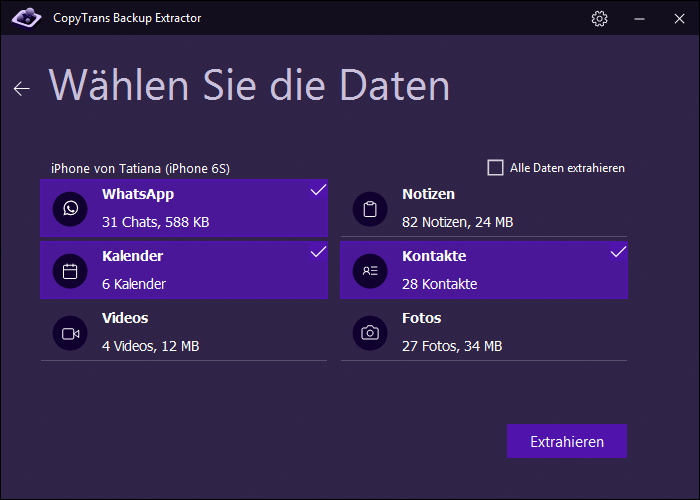Minimize the CopyTrans Backup Extractor window
Viewport: 700px width, 500px height.
click(x=639, y=19)
